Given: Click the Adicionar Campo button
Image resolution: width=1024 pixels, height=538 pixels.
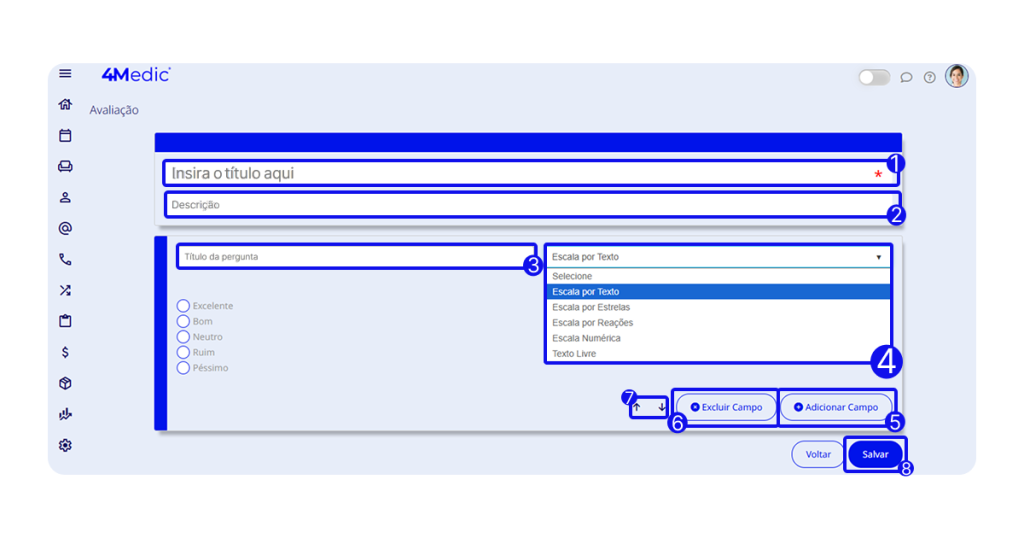Looking at the screenshot, I should pyautogui.click(x=835, y=407).
